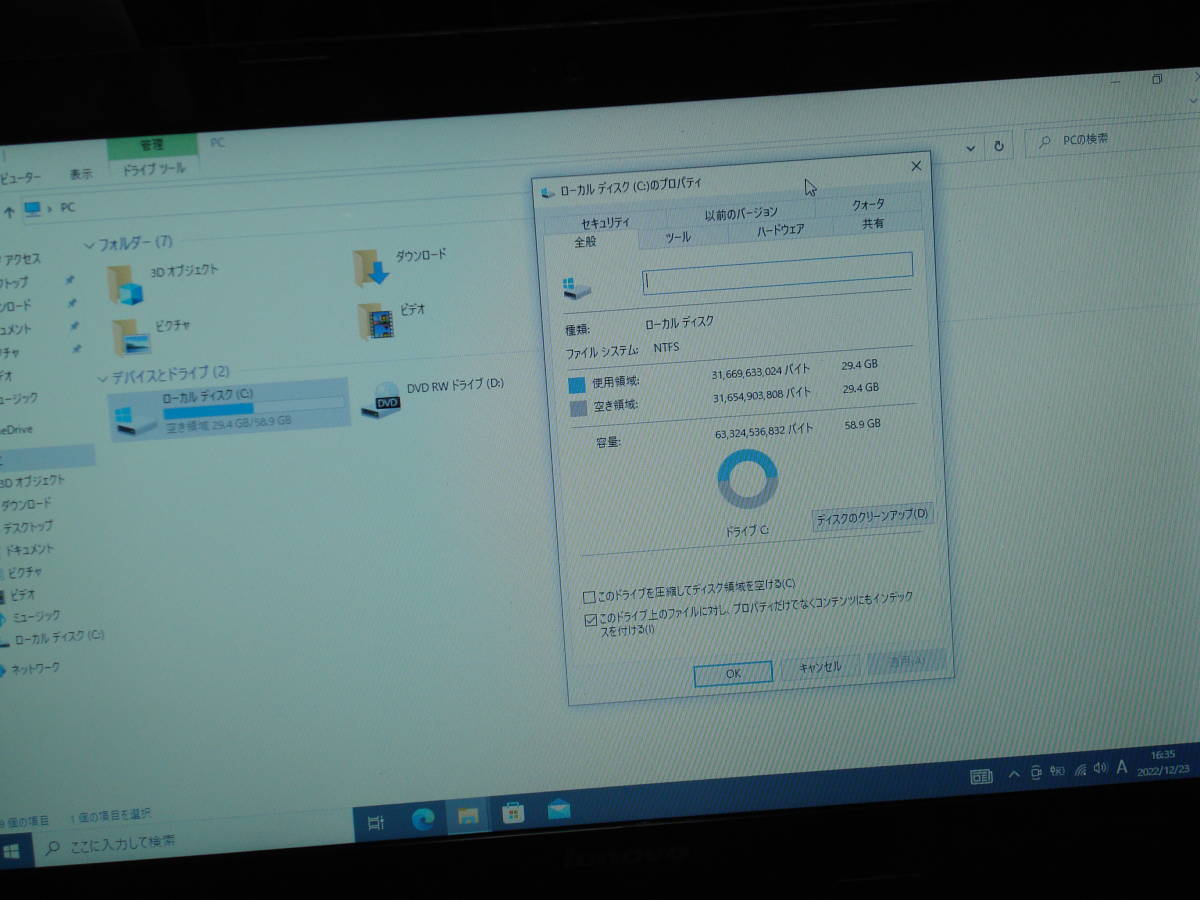Click the network icon in the system tray
This screenshot has height=900, width=1200.
(x=1080, y=771)
